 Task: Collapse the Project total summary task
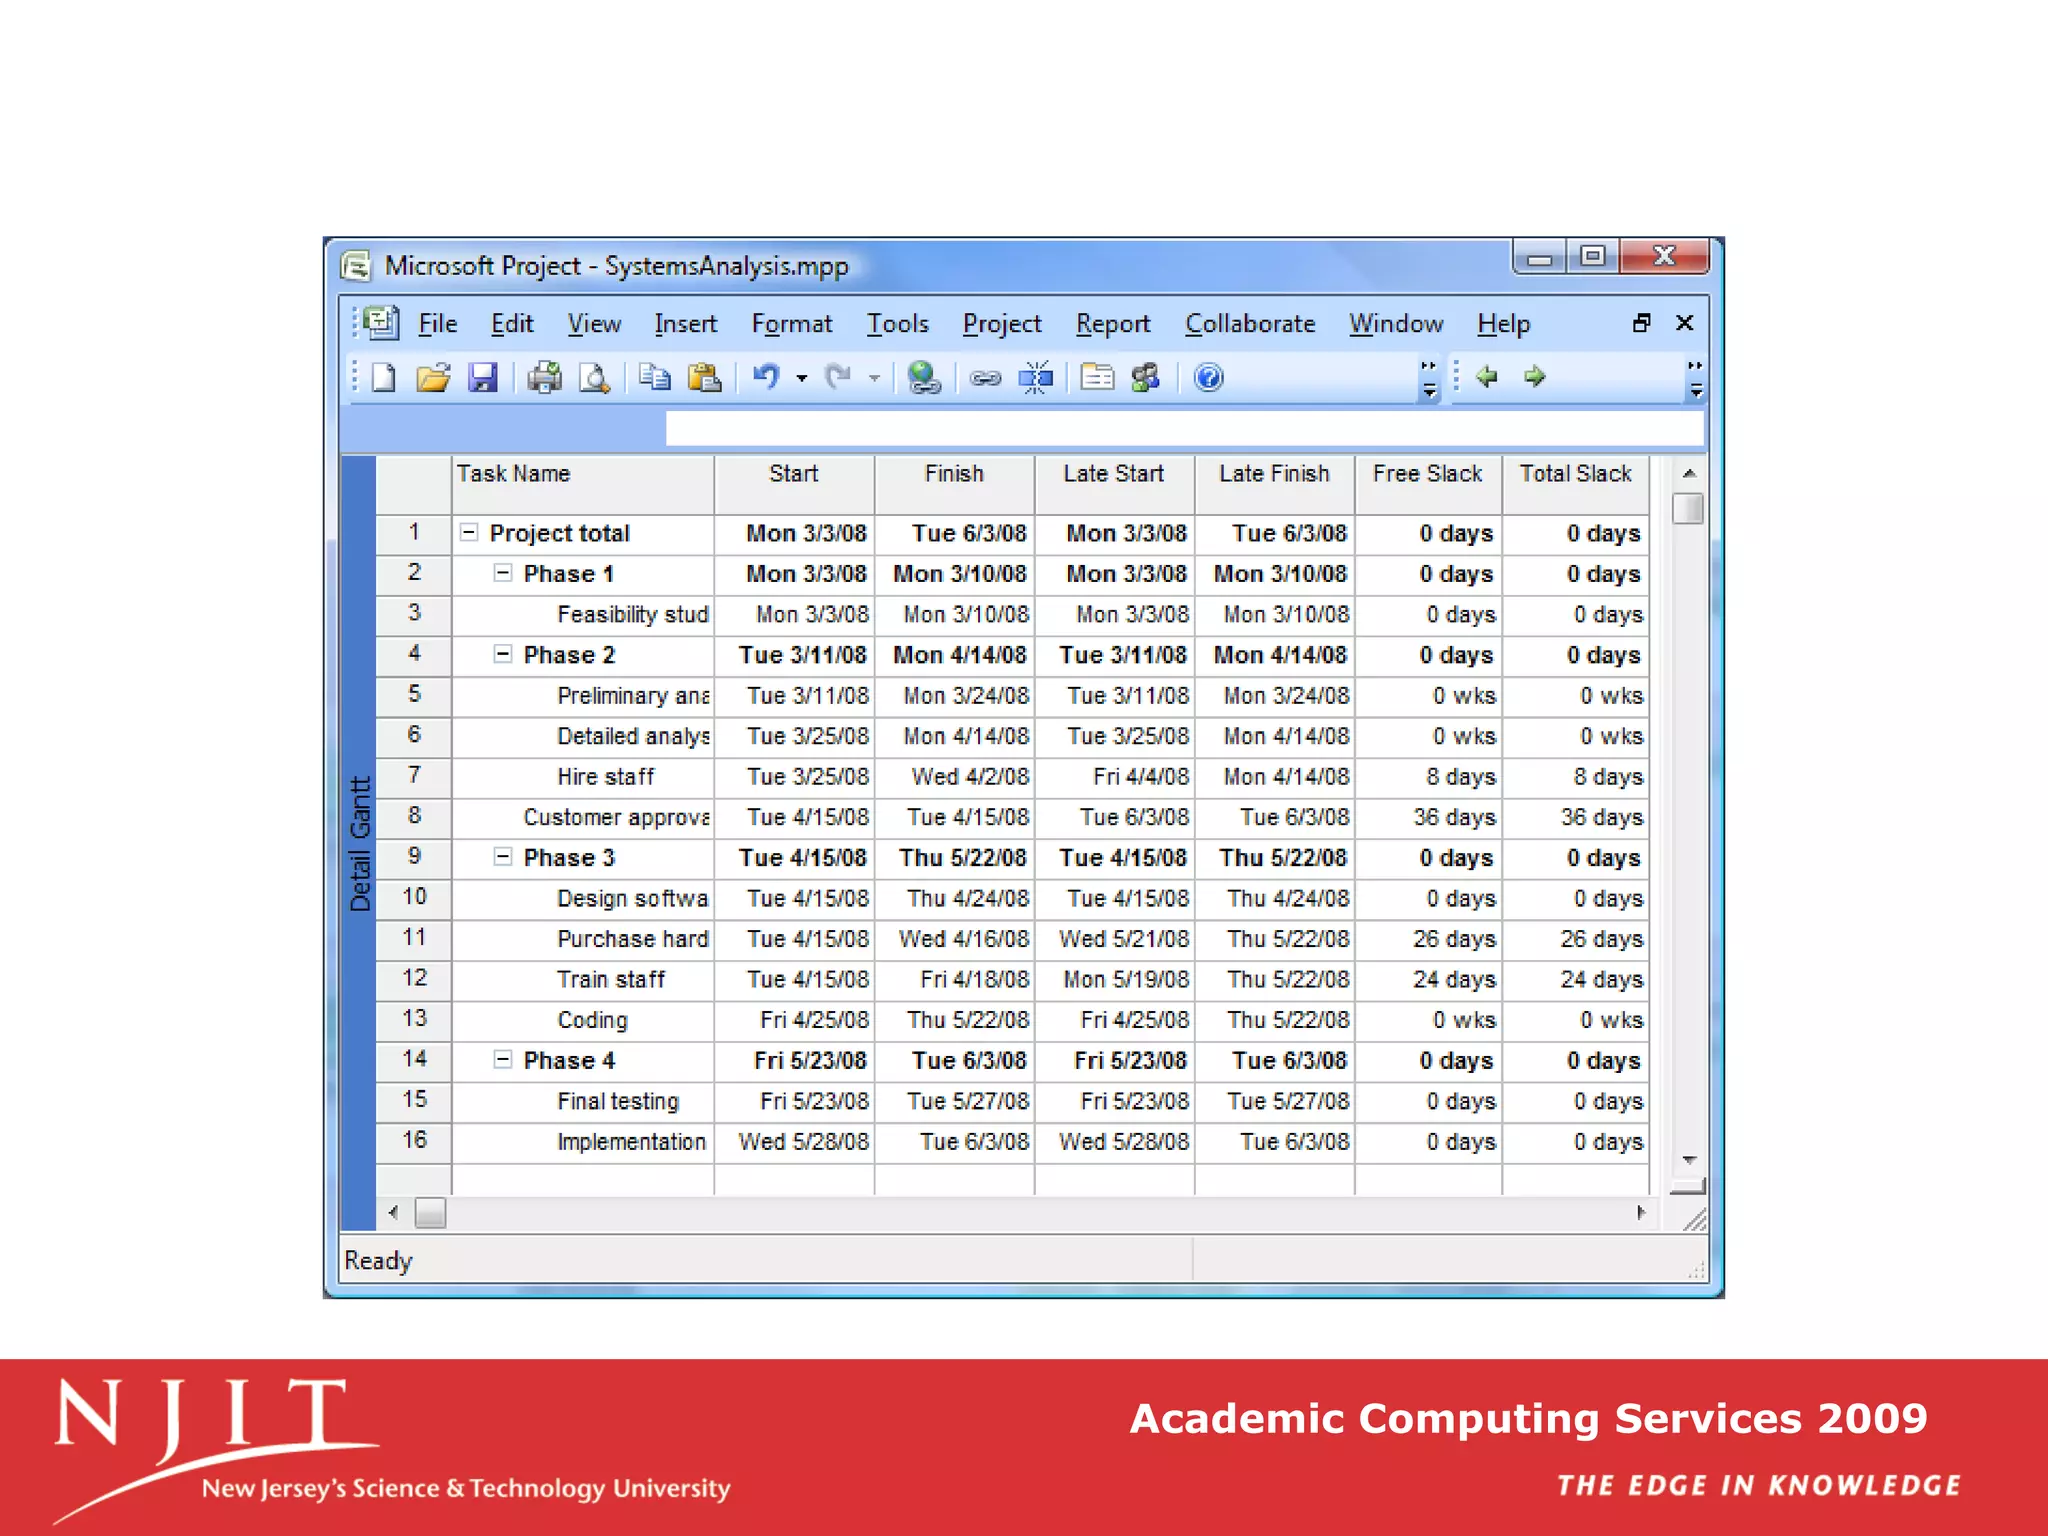tap(468, 533)
